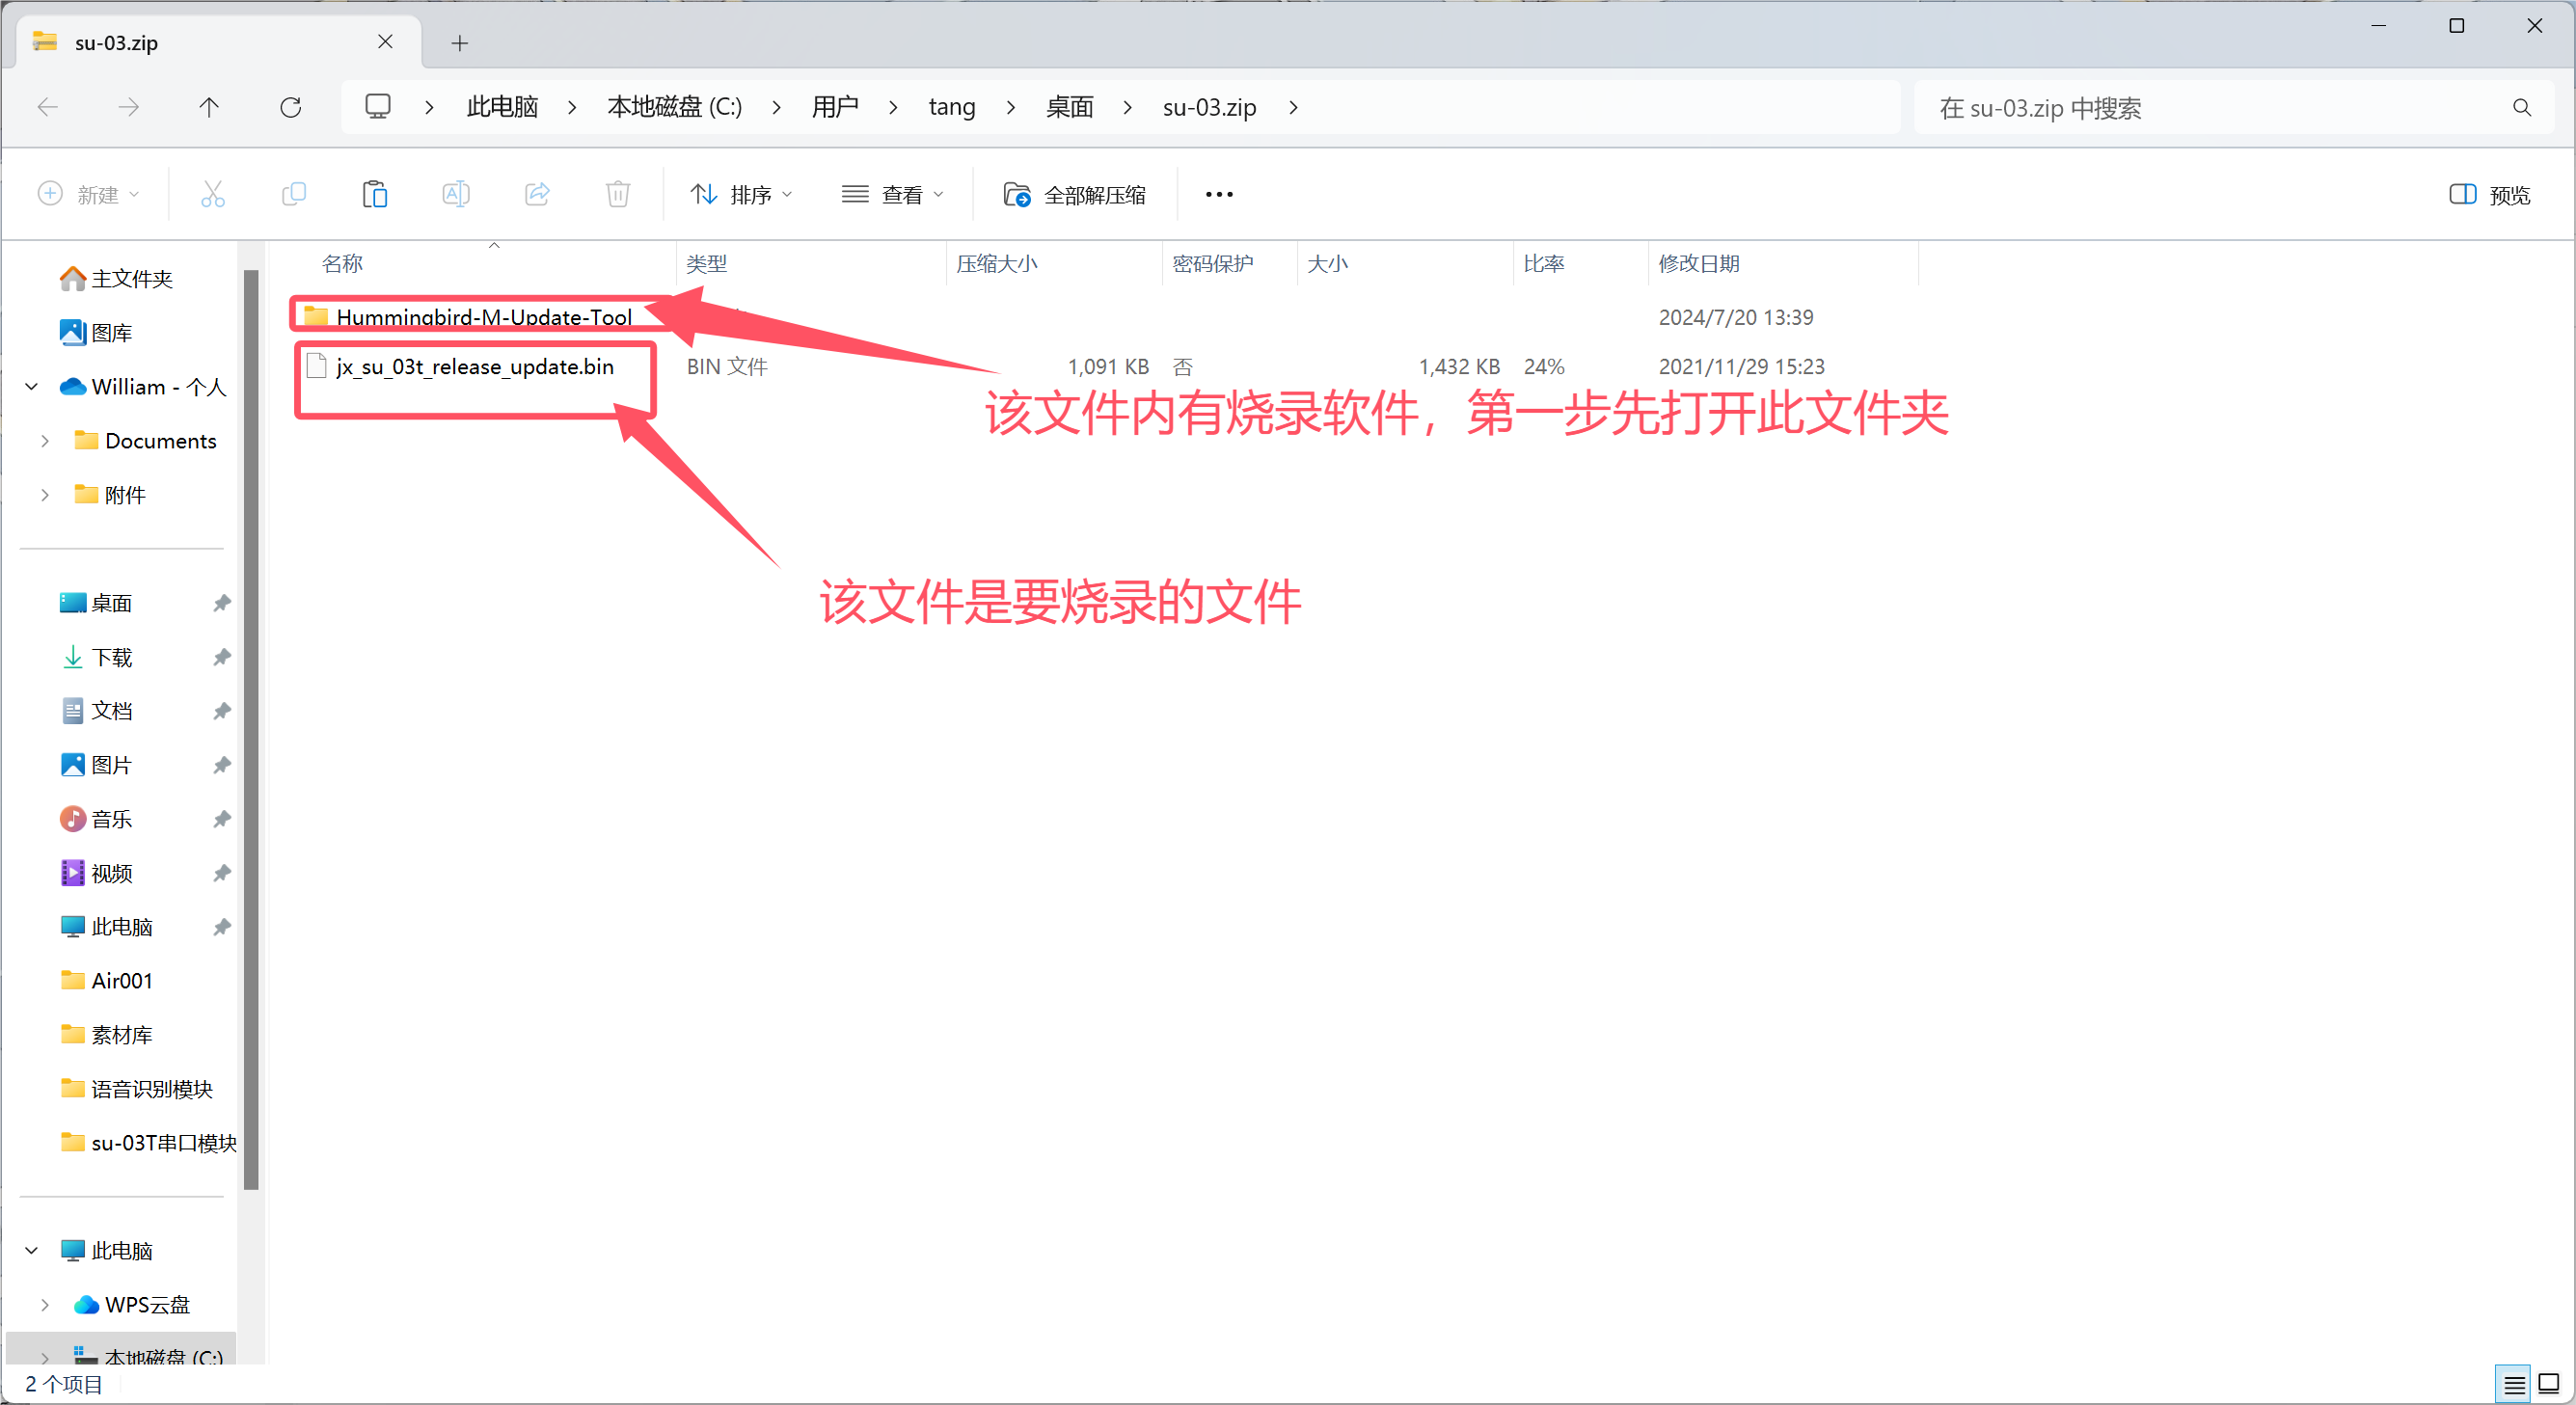The image size is (2576, 1405).
Task: Click the refresh button
Action: [290, 108]
